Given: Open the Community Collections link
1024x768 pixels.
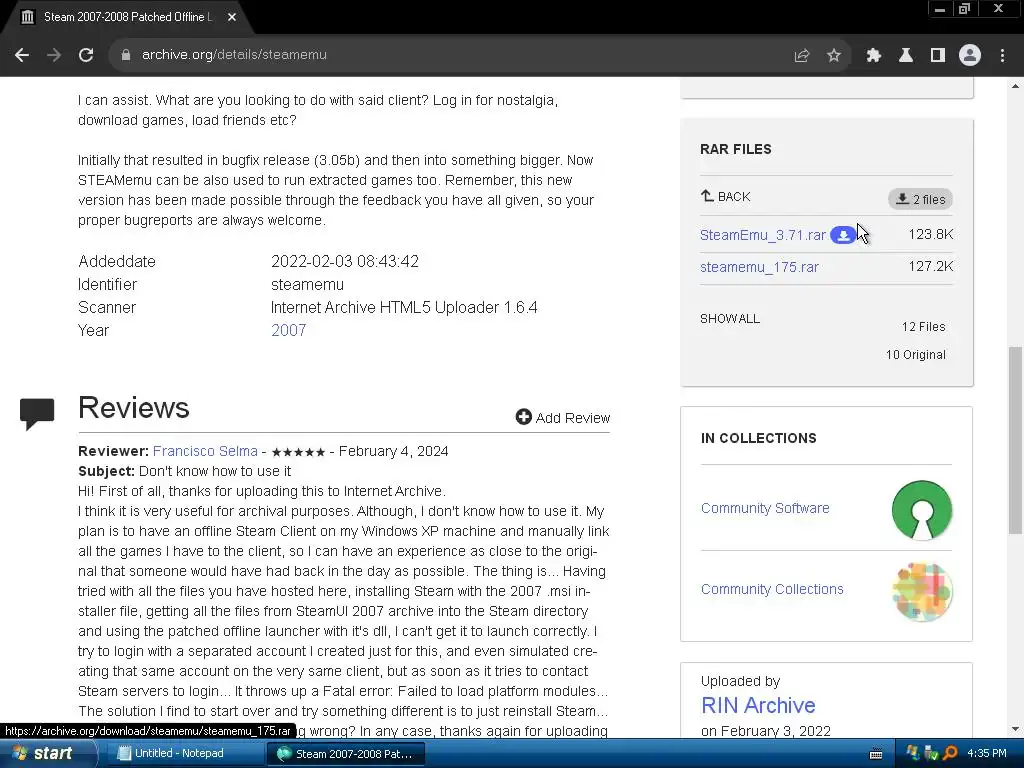Looking at the screenshot, I should coord(772,589).
